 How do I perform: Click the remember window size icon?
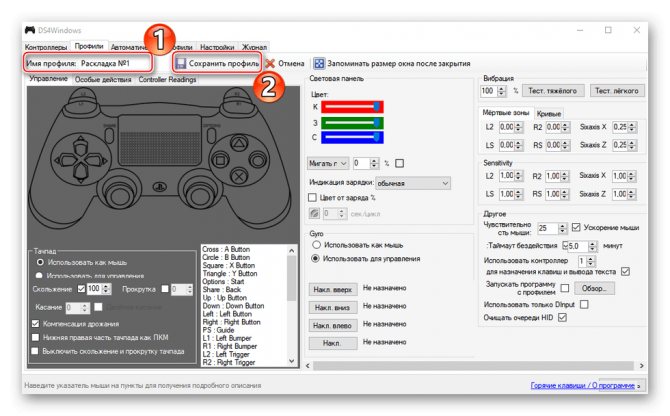(319, 64)
